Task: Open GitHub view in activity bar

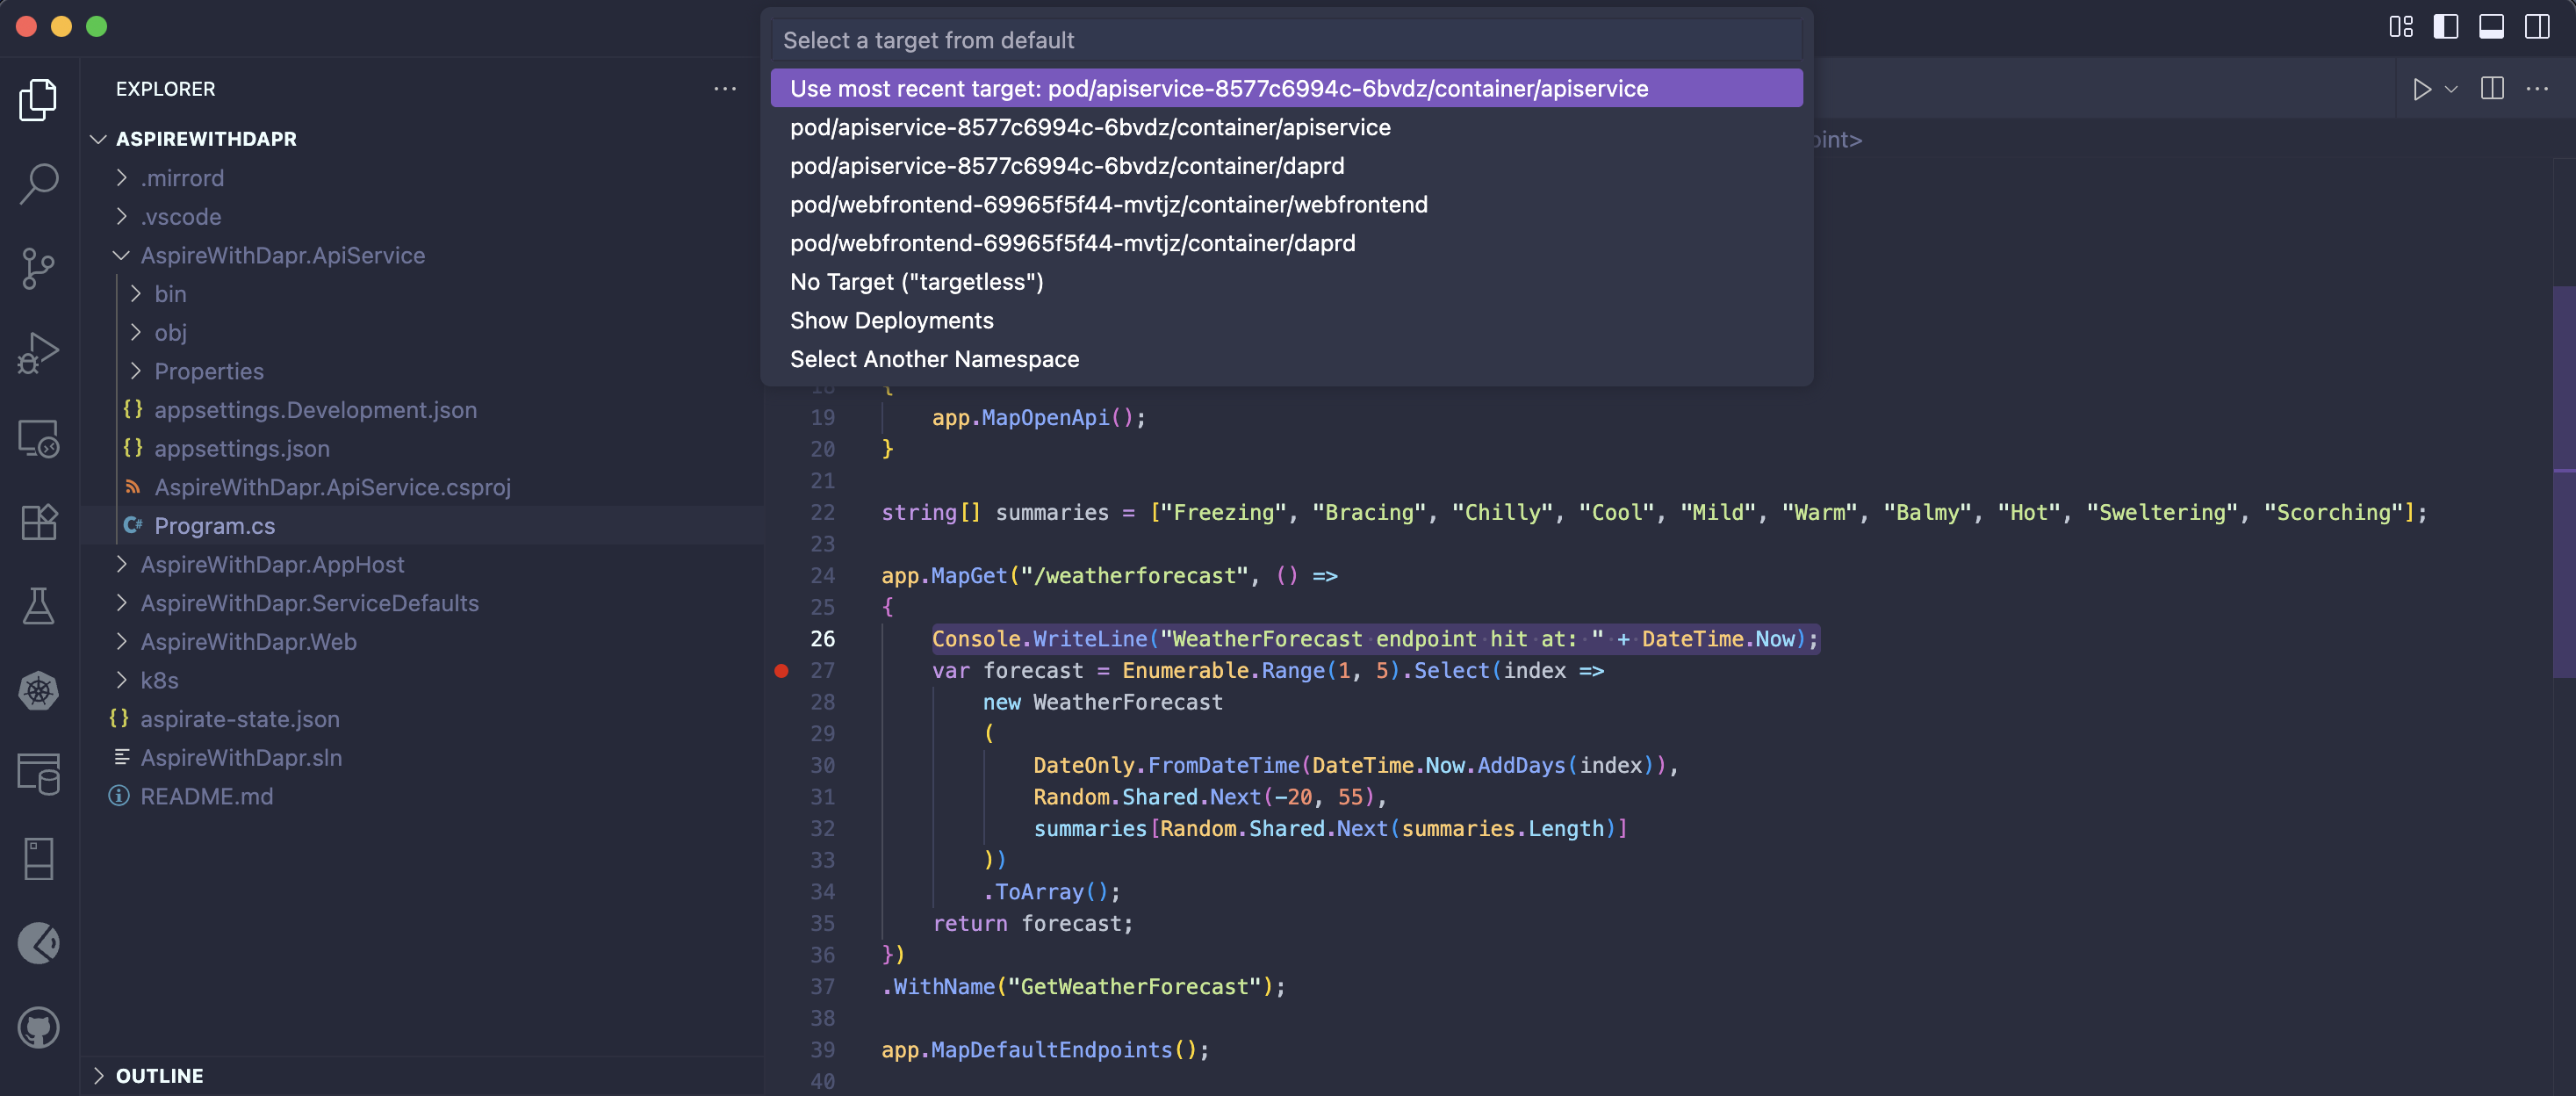Action: 39,1027
